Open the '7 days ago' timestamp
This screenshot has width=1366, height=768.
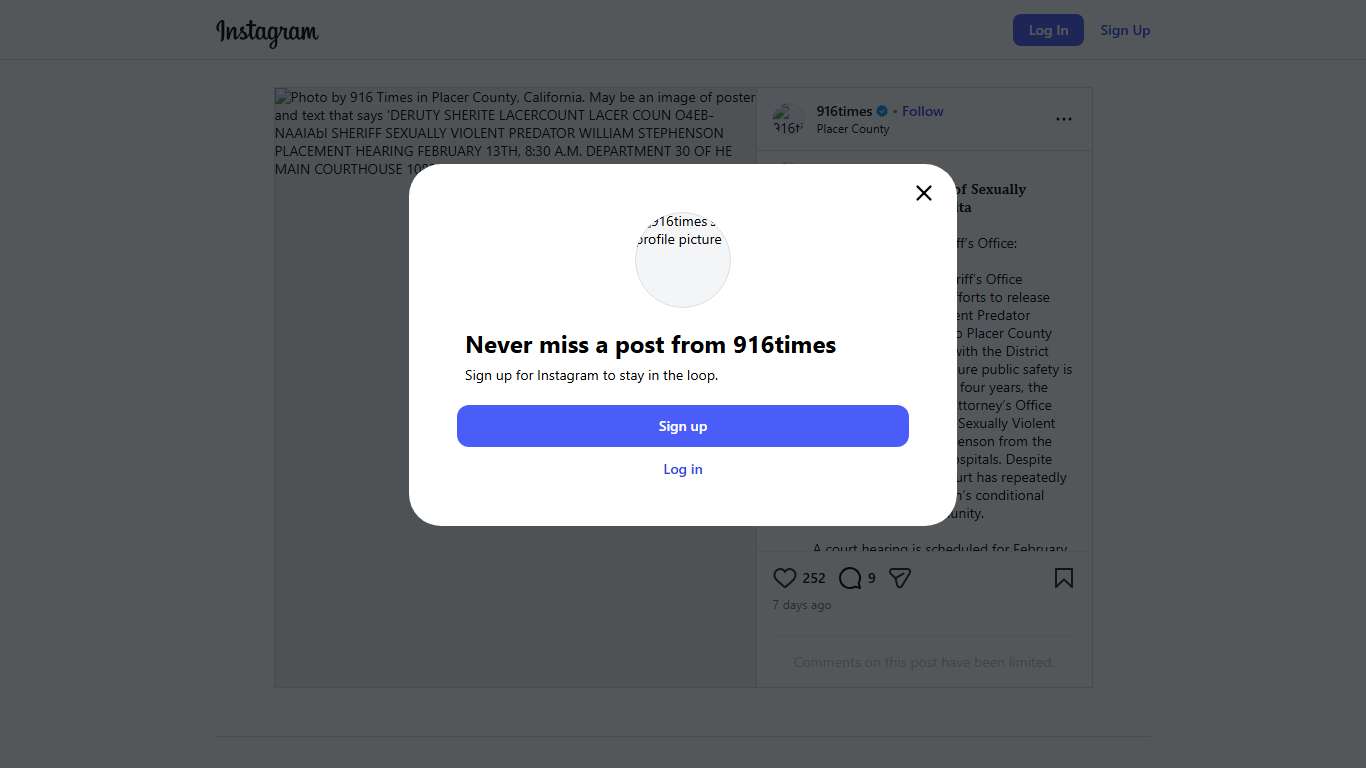click(802, 605)
